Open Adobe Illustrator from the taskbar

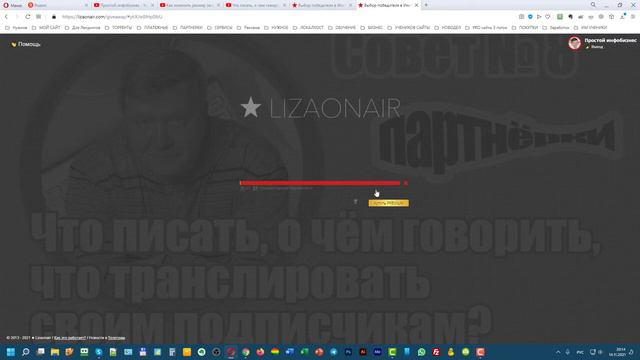coord(363,352)
